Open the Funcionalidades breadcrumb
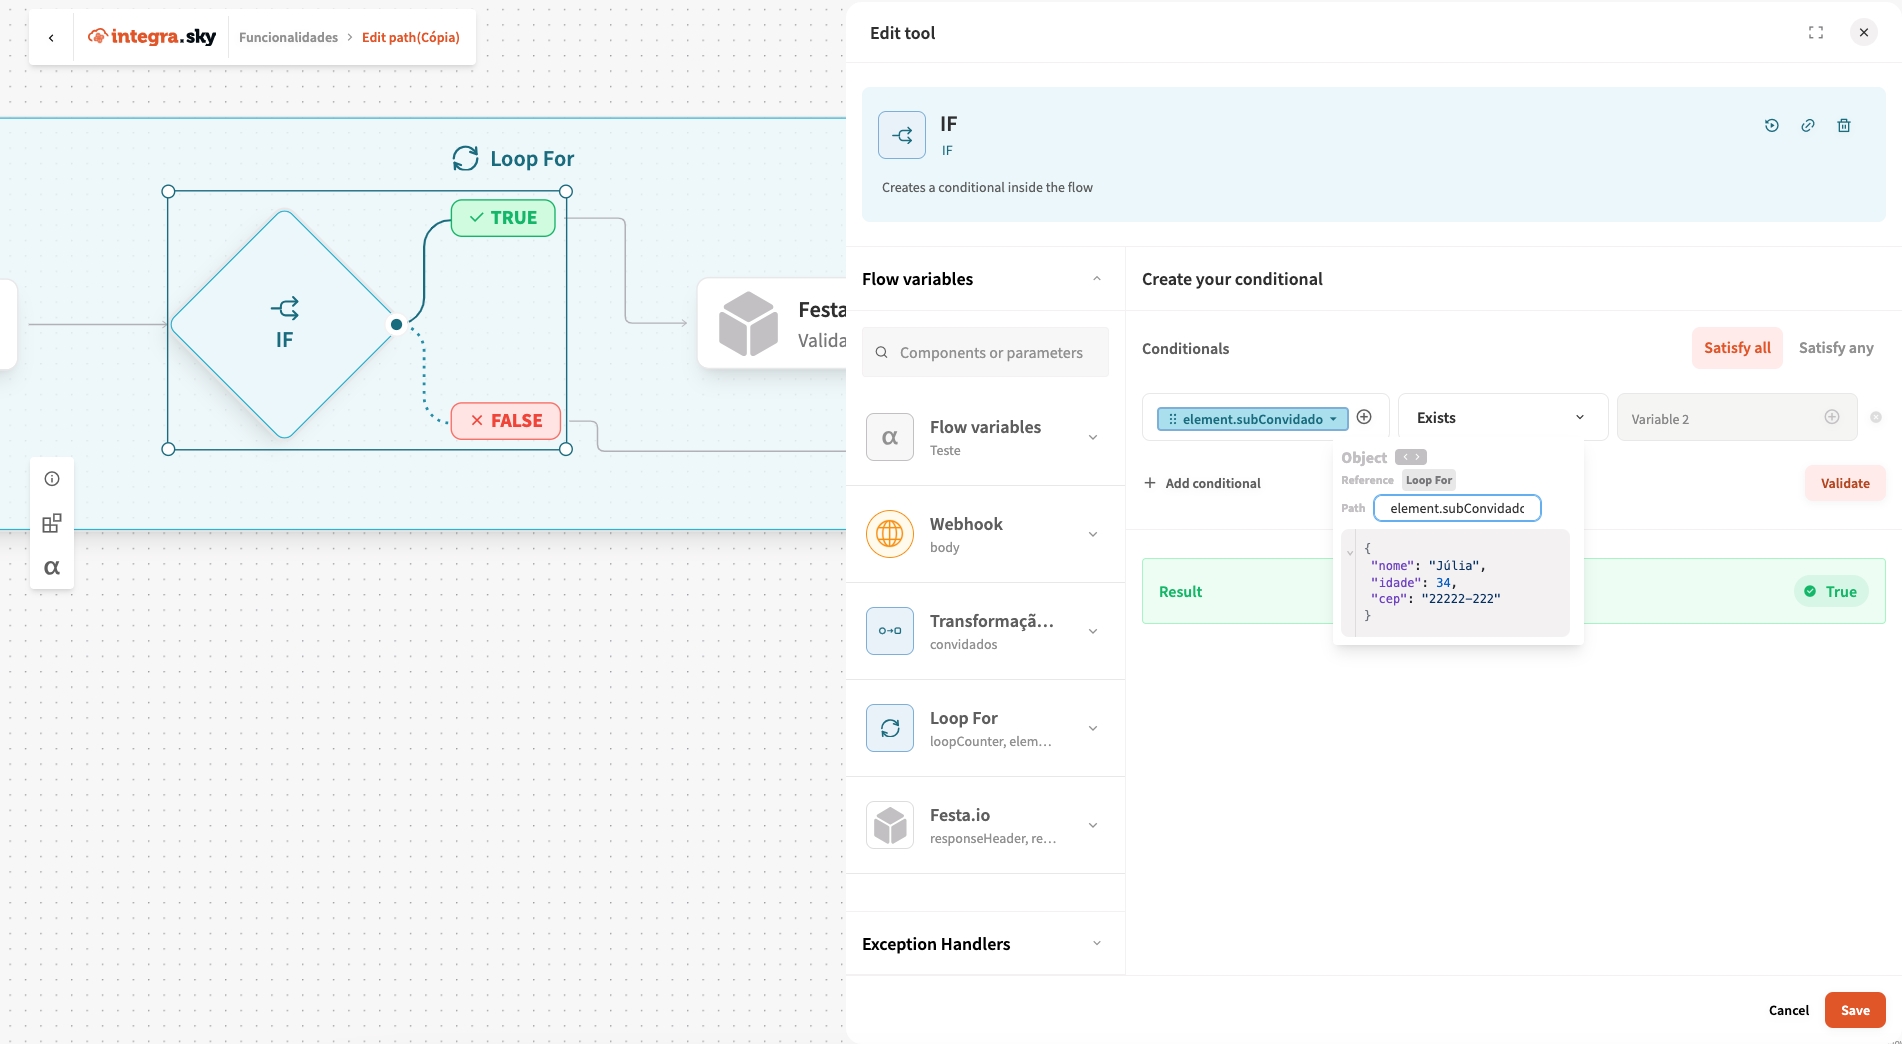The image size is (1902, 1044). (288, 38)
